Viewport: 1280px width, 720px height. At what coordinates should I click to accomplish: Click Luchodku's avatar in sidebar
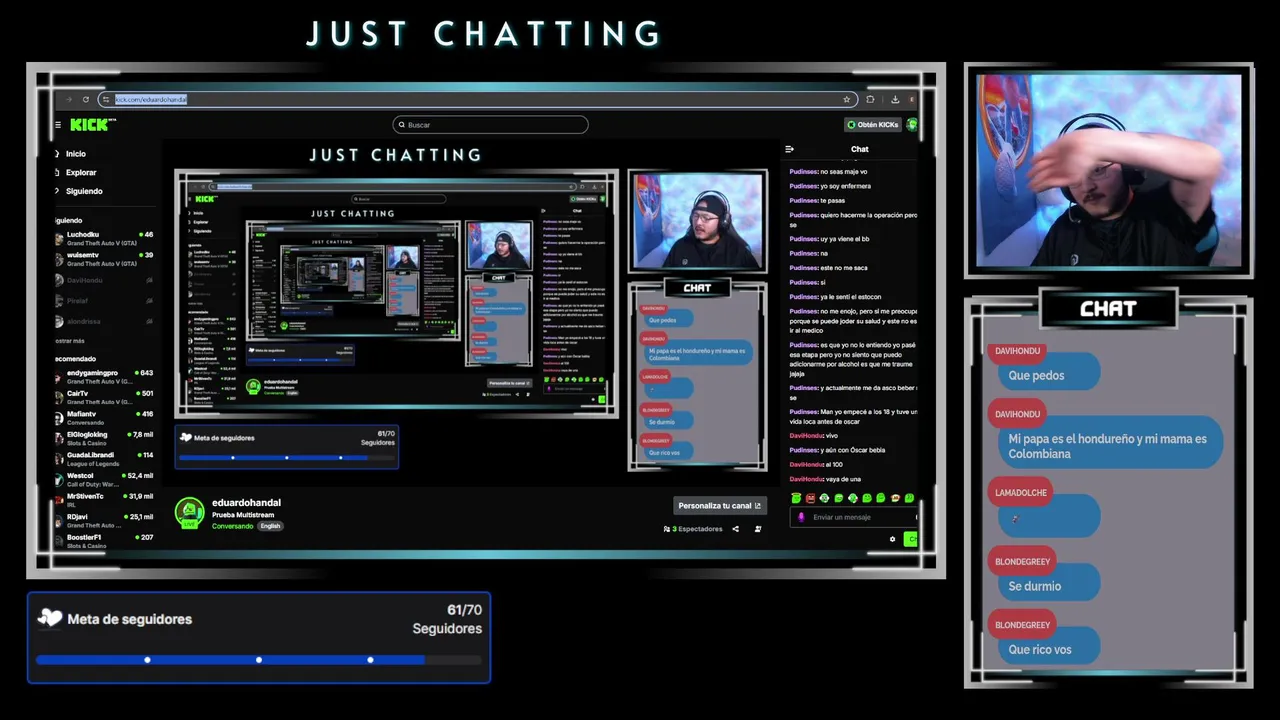(60, 238)
